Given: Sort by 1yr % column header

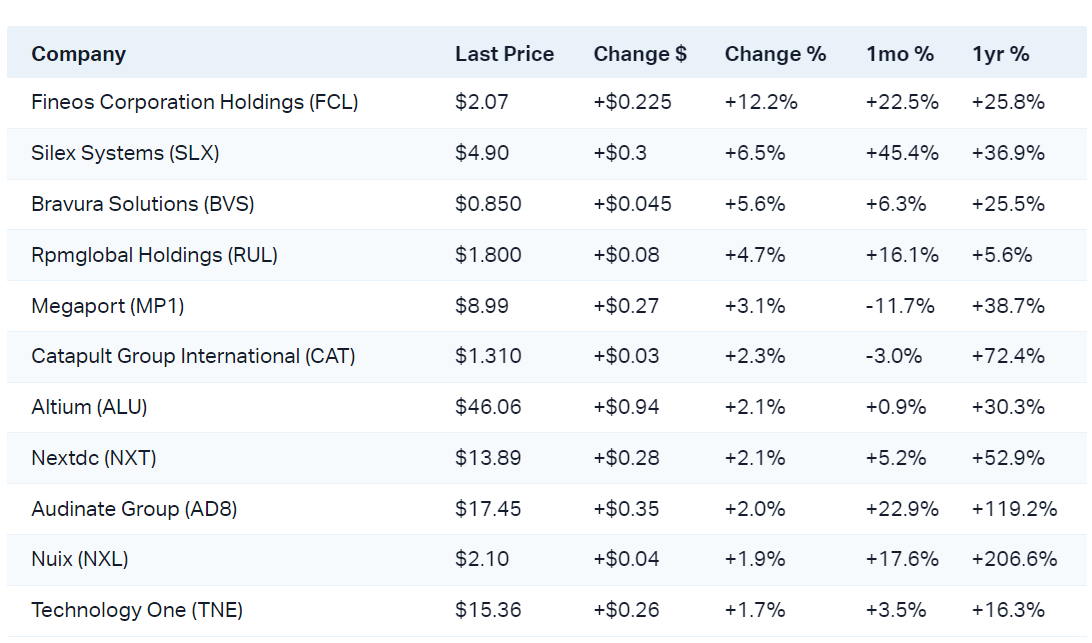Looking at the screenshot, I should (1001, 54).
